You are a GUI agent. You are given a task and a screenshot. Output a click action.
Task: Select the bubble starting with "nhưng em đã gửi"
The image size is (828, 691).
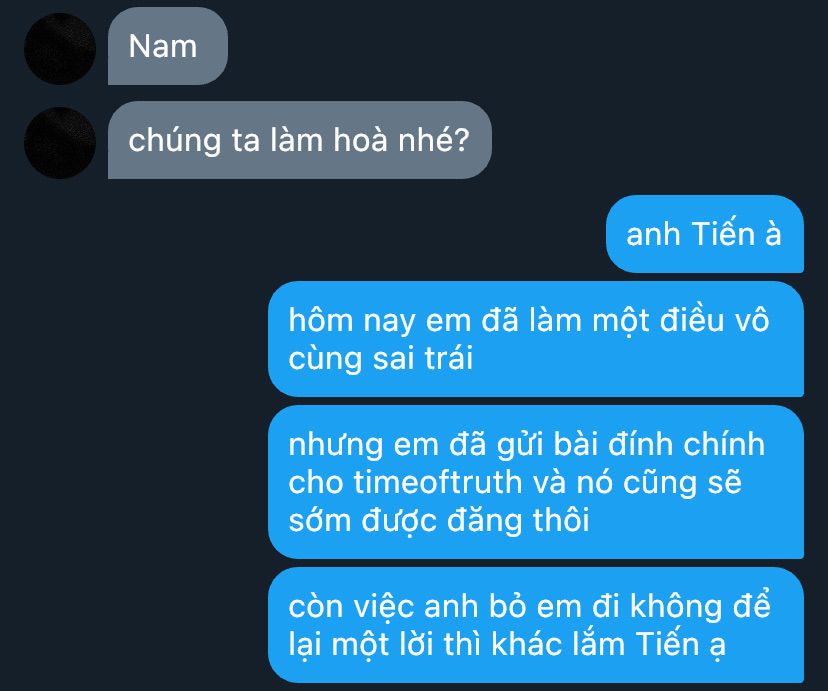point(536,482)
